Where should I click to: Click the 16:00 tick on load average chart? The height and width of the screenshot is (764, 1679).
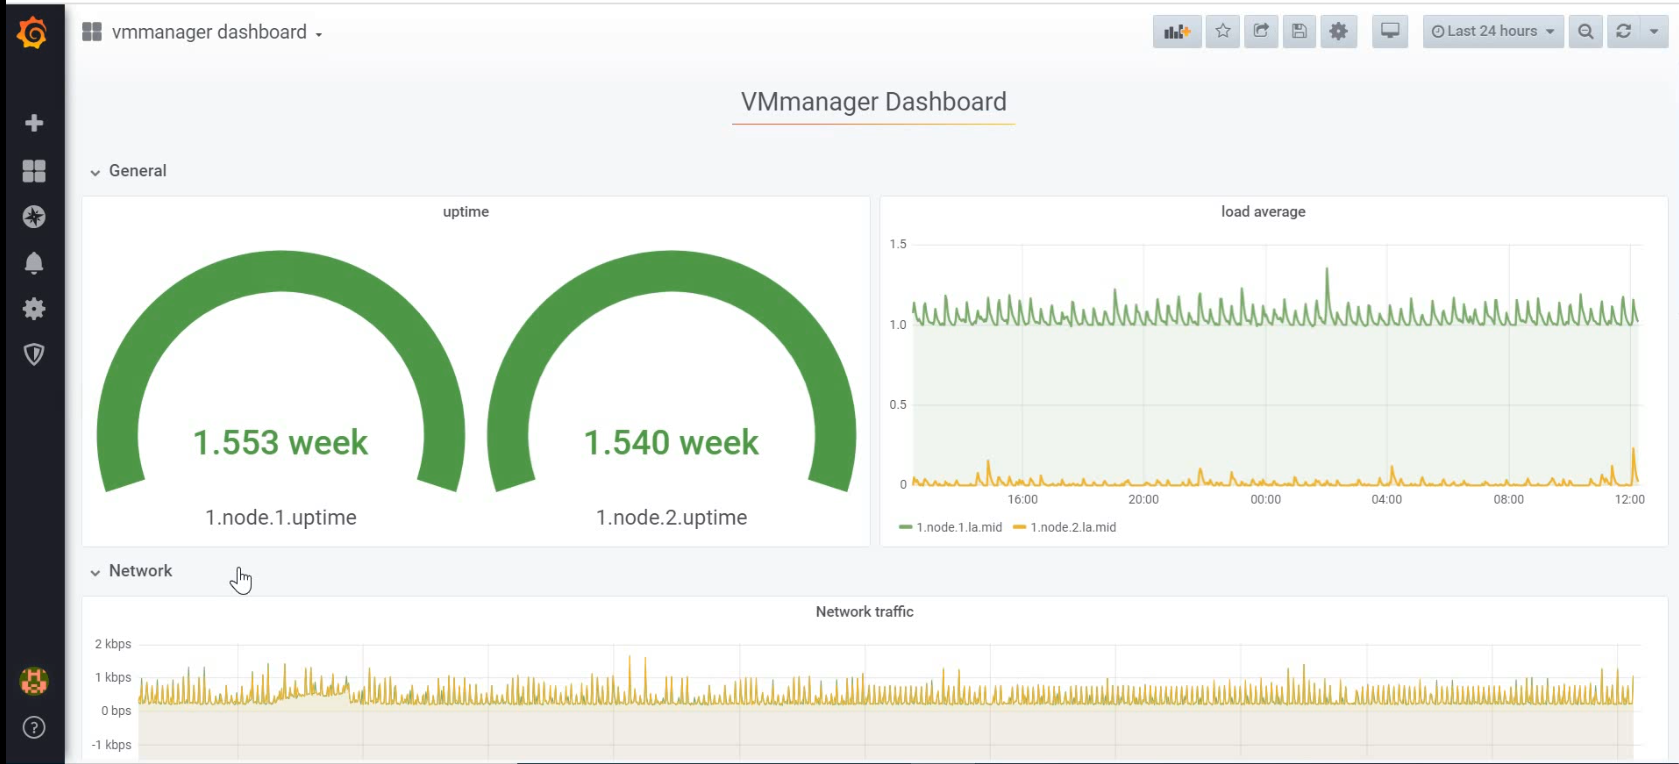click(x=1022, y=500)
